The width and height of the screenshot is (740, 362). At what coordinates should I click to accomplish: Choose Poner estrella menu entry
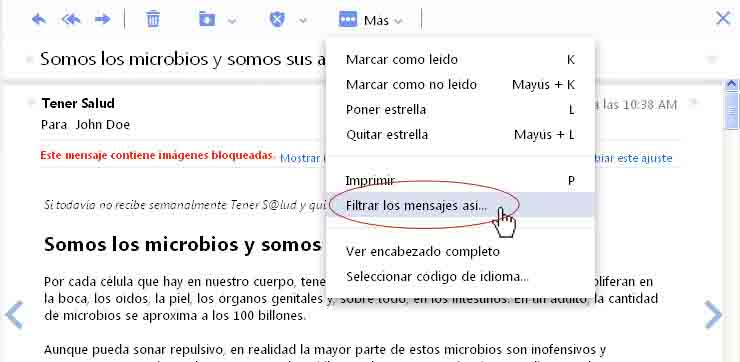point(460,109)
